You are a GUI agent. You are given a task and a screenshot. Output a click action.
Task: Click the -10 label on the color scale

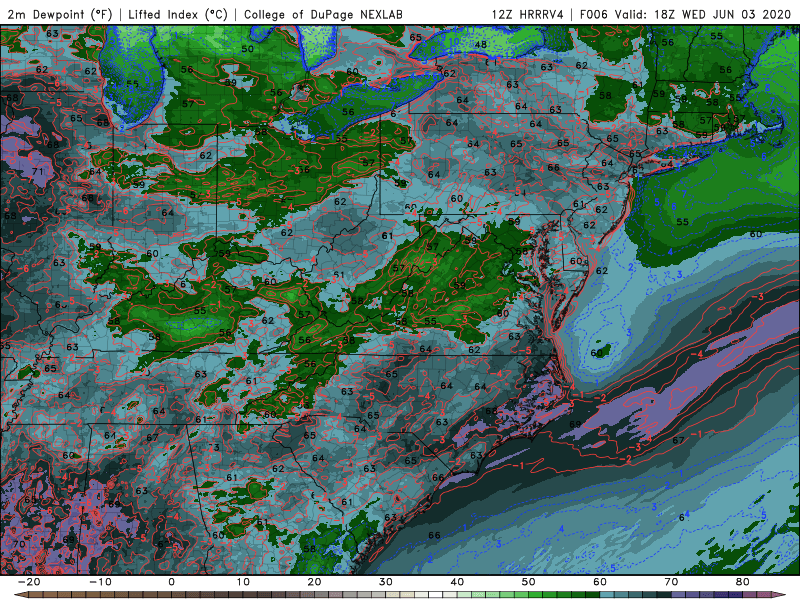point(100,582)
